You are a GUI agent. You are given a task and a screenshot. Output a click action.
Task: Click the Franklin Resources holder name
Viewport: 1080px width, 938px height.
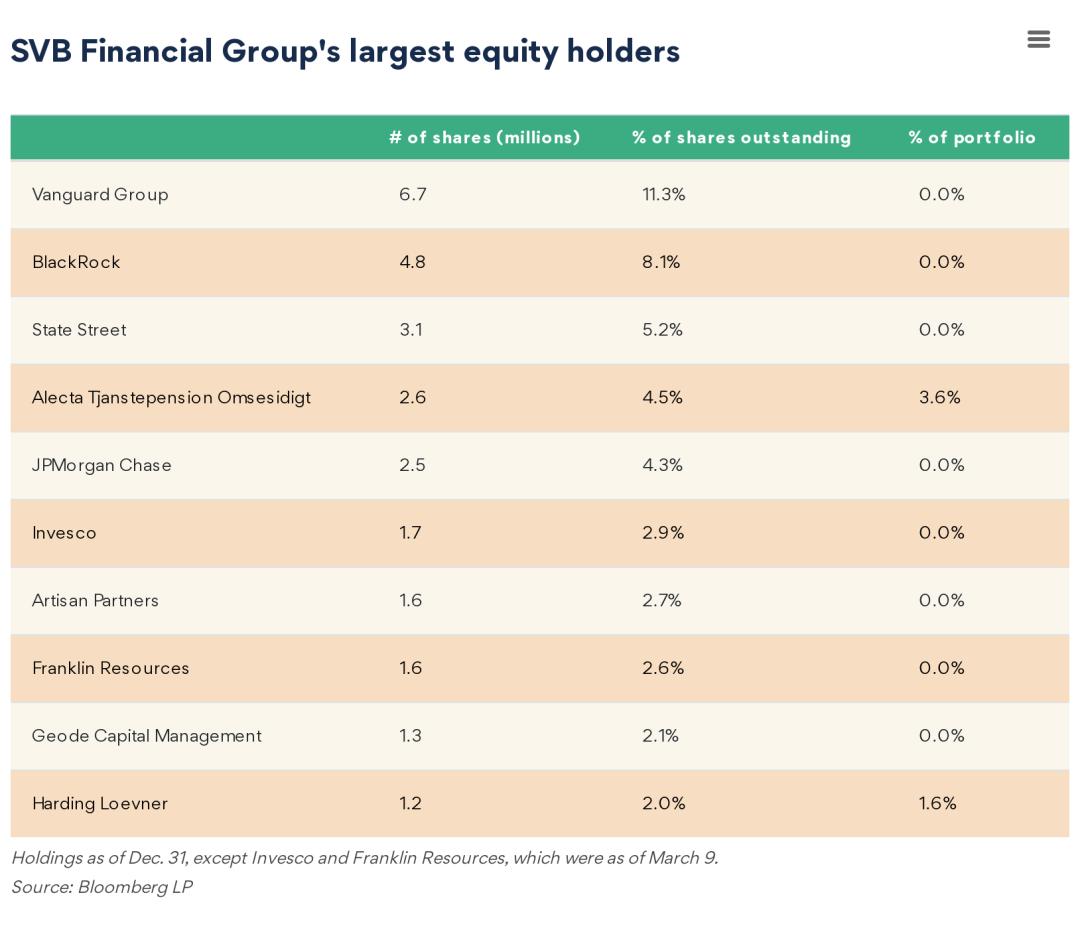110,669
